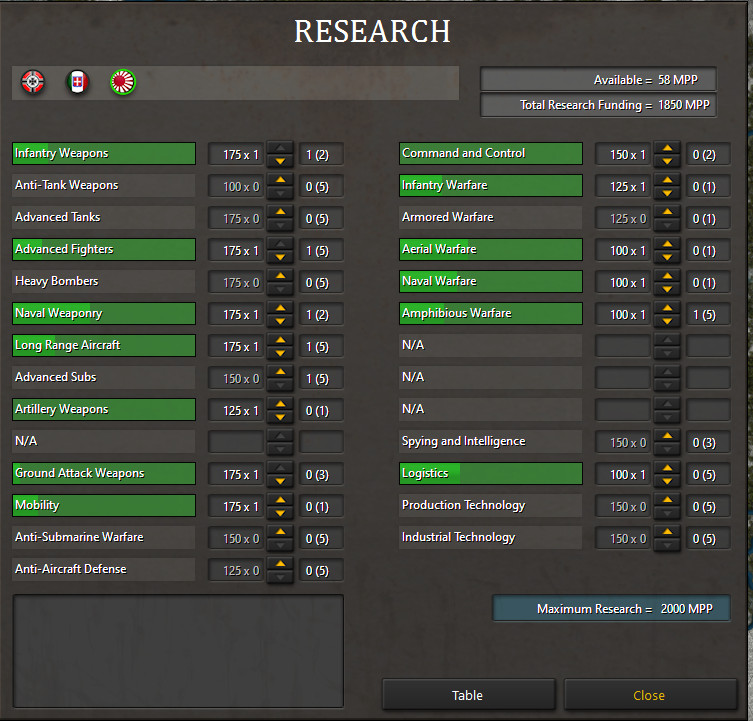The image size is (753, 721).
Task: Decrease Infantry Weapons research investment
Action: click(280, 161)
